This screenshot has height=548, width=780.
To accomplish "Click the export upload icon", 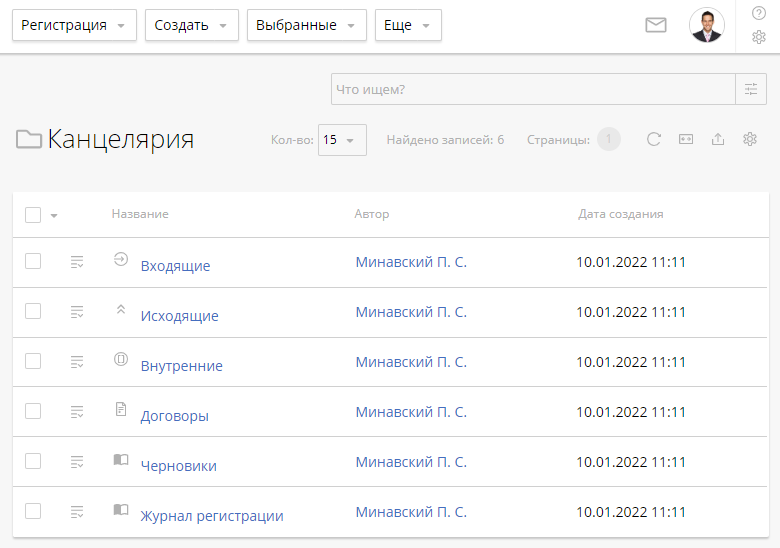I will point(718,139).
